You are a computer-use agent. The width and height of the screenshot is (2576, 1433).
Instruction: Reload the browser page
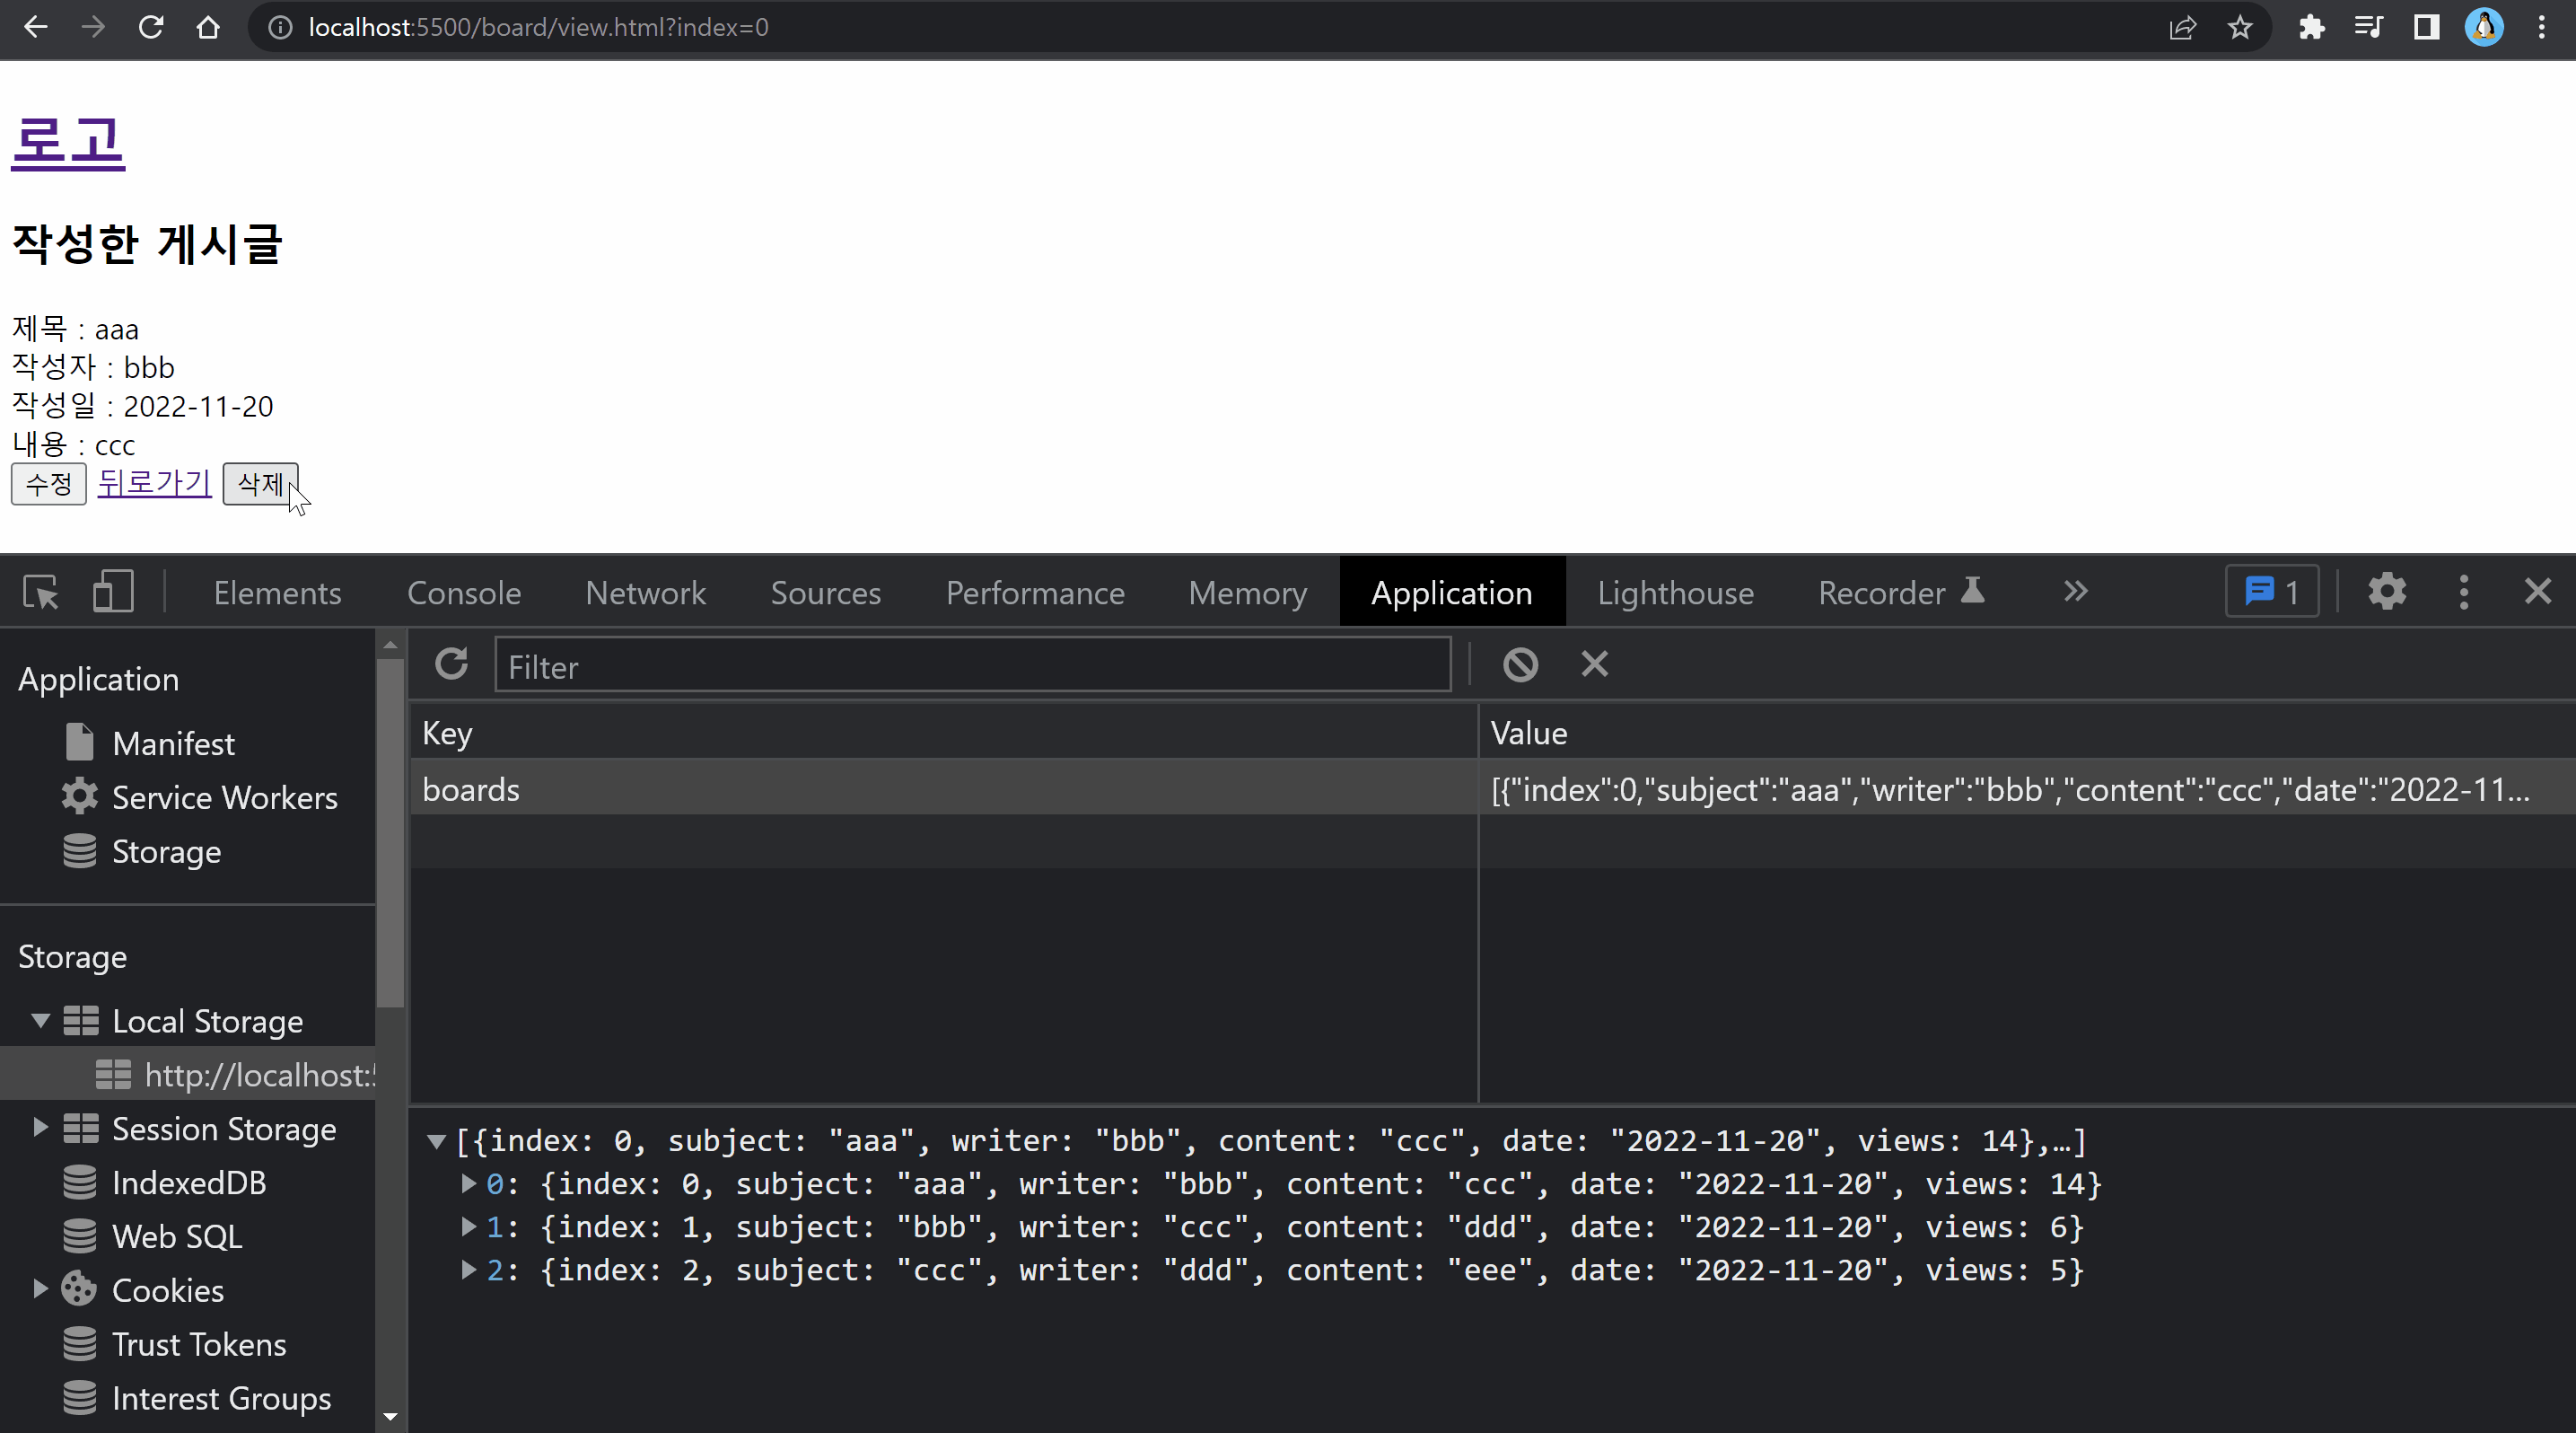(x=151, y=27)
